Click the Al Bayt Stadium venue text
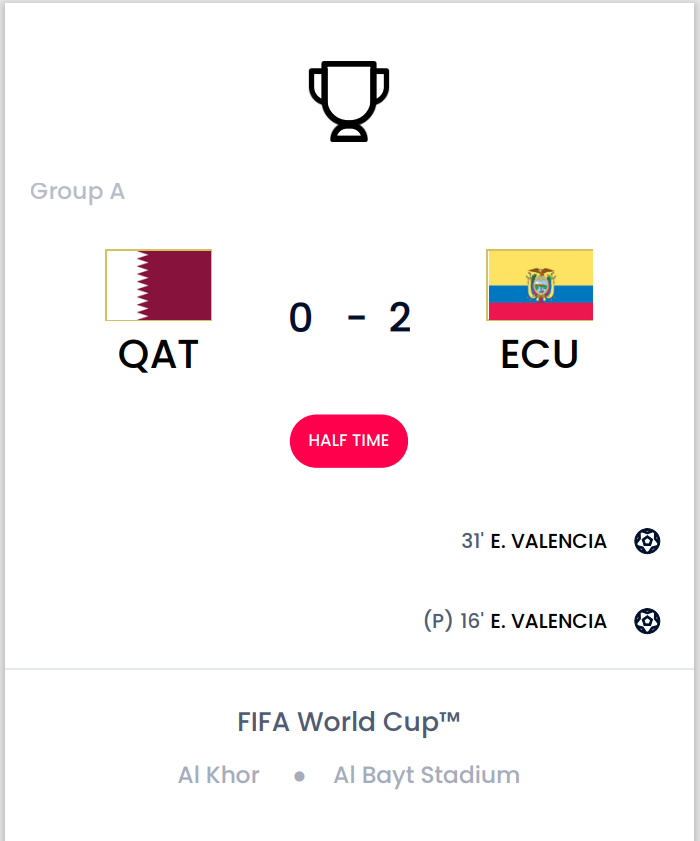 (426, 776)
